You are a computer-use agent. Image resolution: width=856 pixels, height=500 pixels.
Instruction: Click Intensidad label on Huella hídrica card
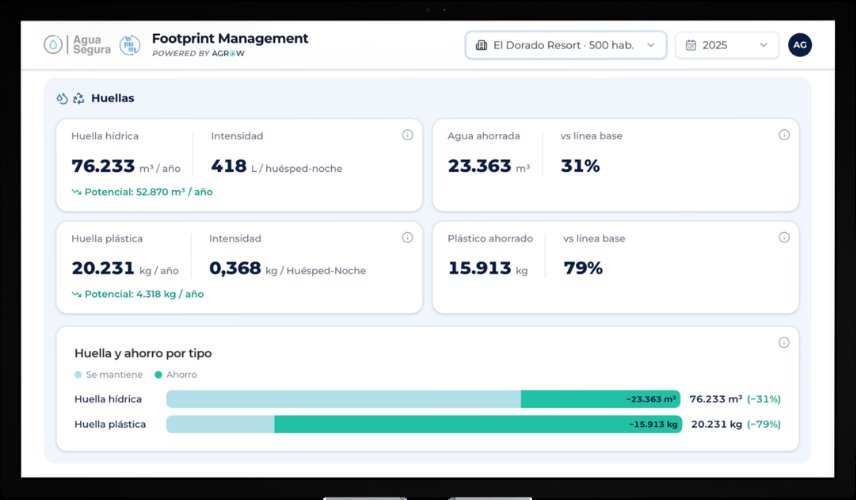tap(237, 136)
